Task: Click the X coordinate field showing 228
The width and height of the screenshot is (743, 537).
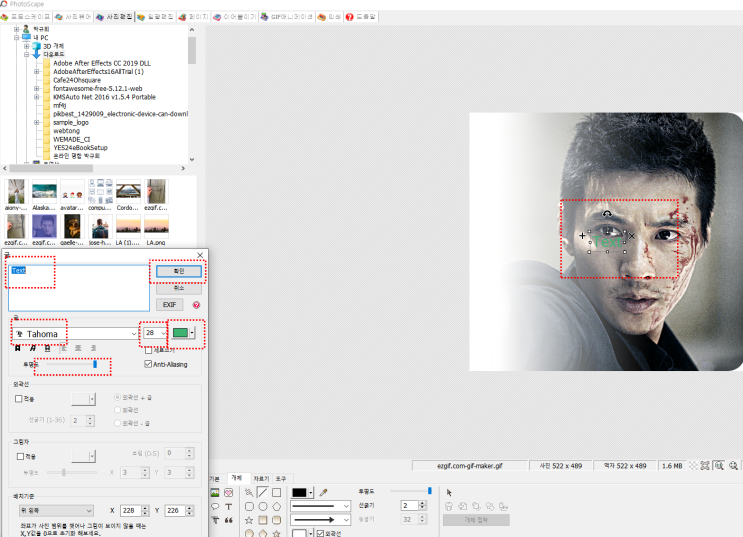Action: pos(131,510)
